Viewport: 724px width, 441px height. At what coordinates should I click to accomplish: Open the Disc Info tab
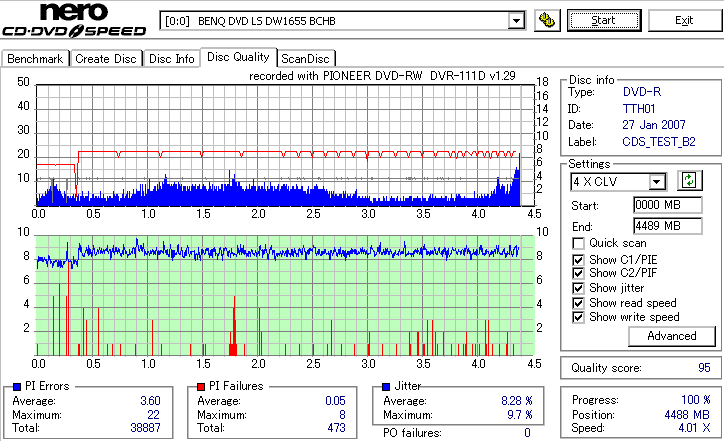(x=172, y=59)
